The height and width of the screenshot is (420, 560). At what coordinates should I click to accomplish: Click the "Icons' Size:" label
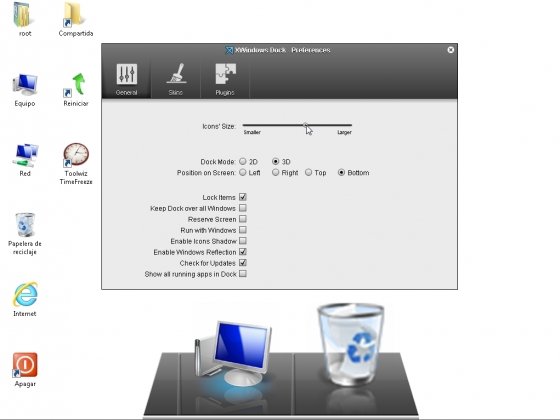pyautogui.click(x=219, y=126)
